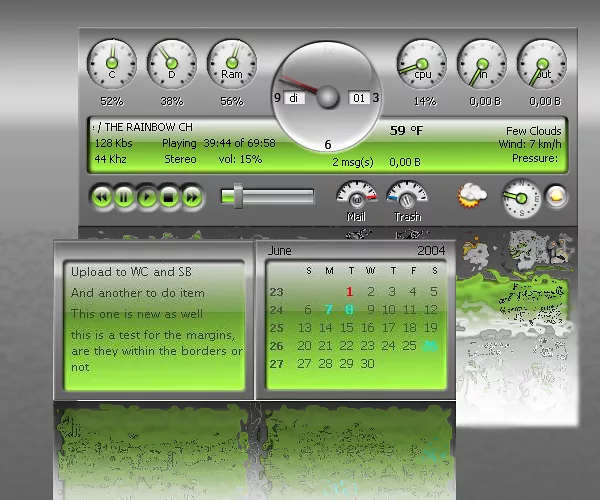Click the 2004 year label

click(431, 250)
